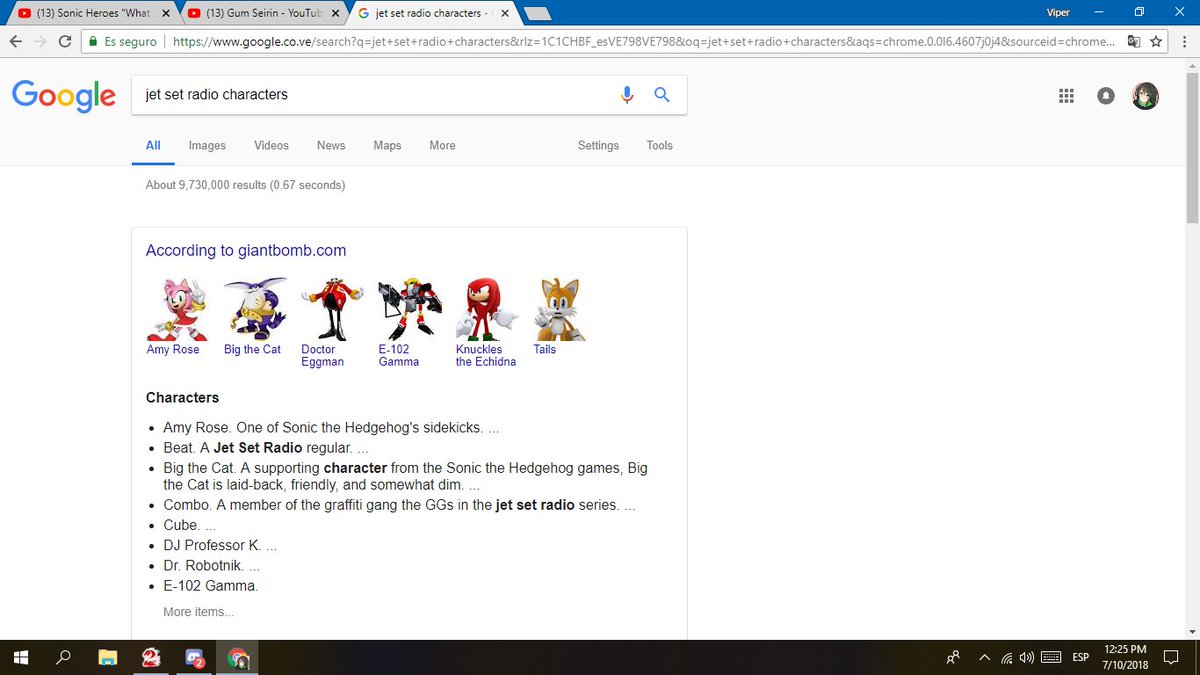This screenshot has height=675, width=1200.
Task: Click the E-102 Gamma character image
Action: [410, 309]
